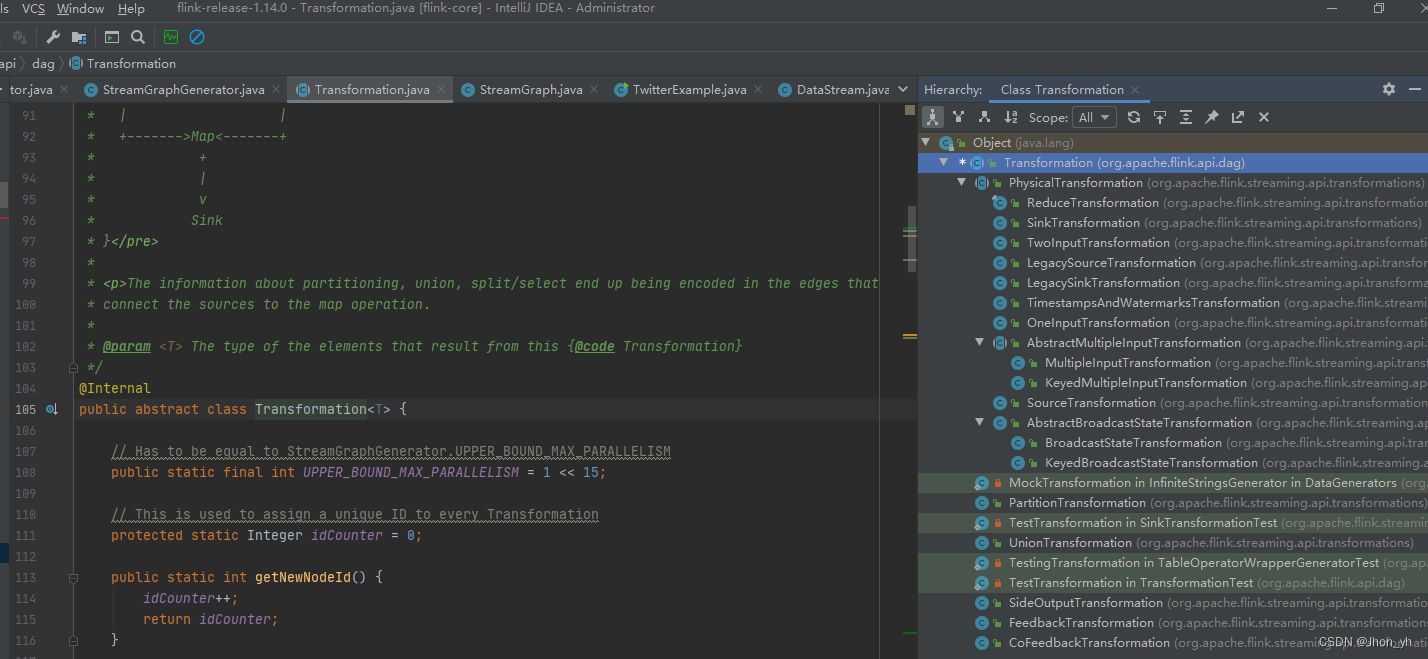Screen dimensions: 1428x659
Task: Click the green profiler toolbar icon
Action: [x=170, y=37]
